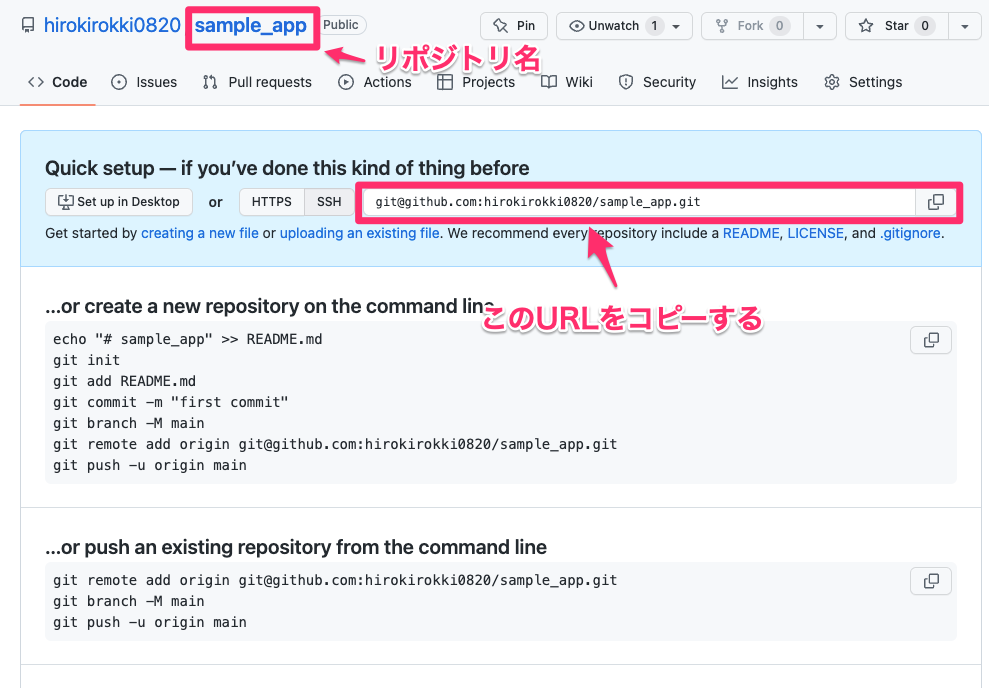
Task: Select the SSH clone URL option
Action: click(329, 202)
